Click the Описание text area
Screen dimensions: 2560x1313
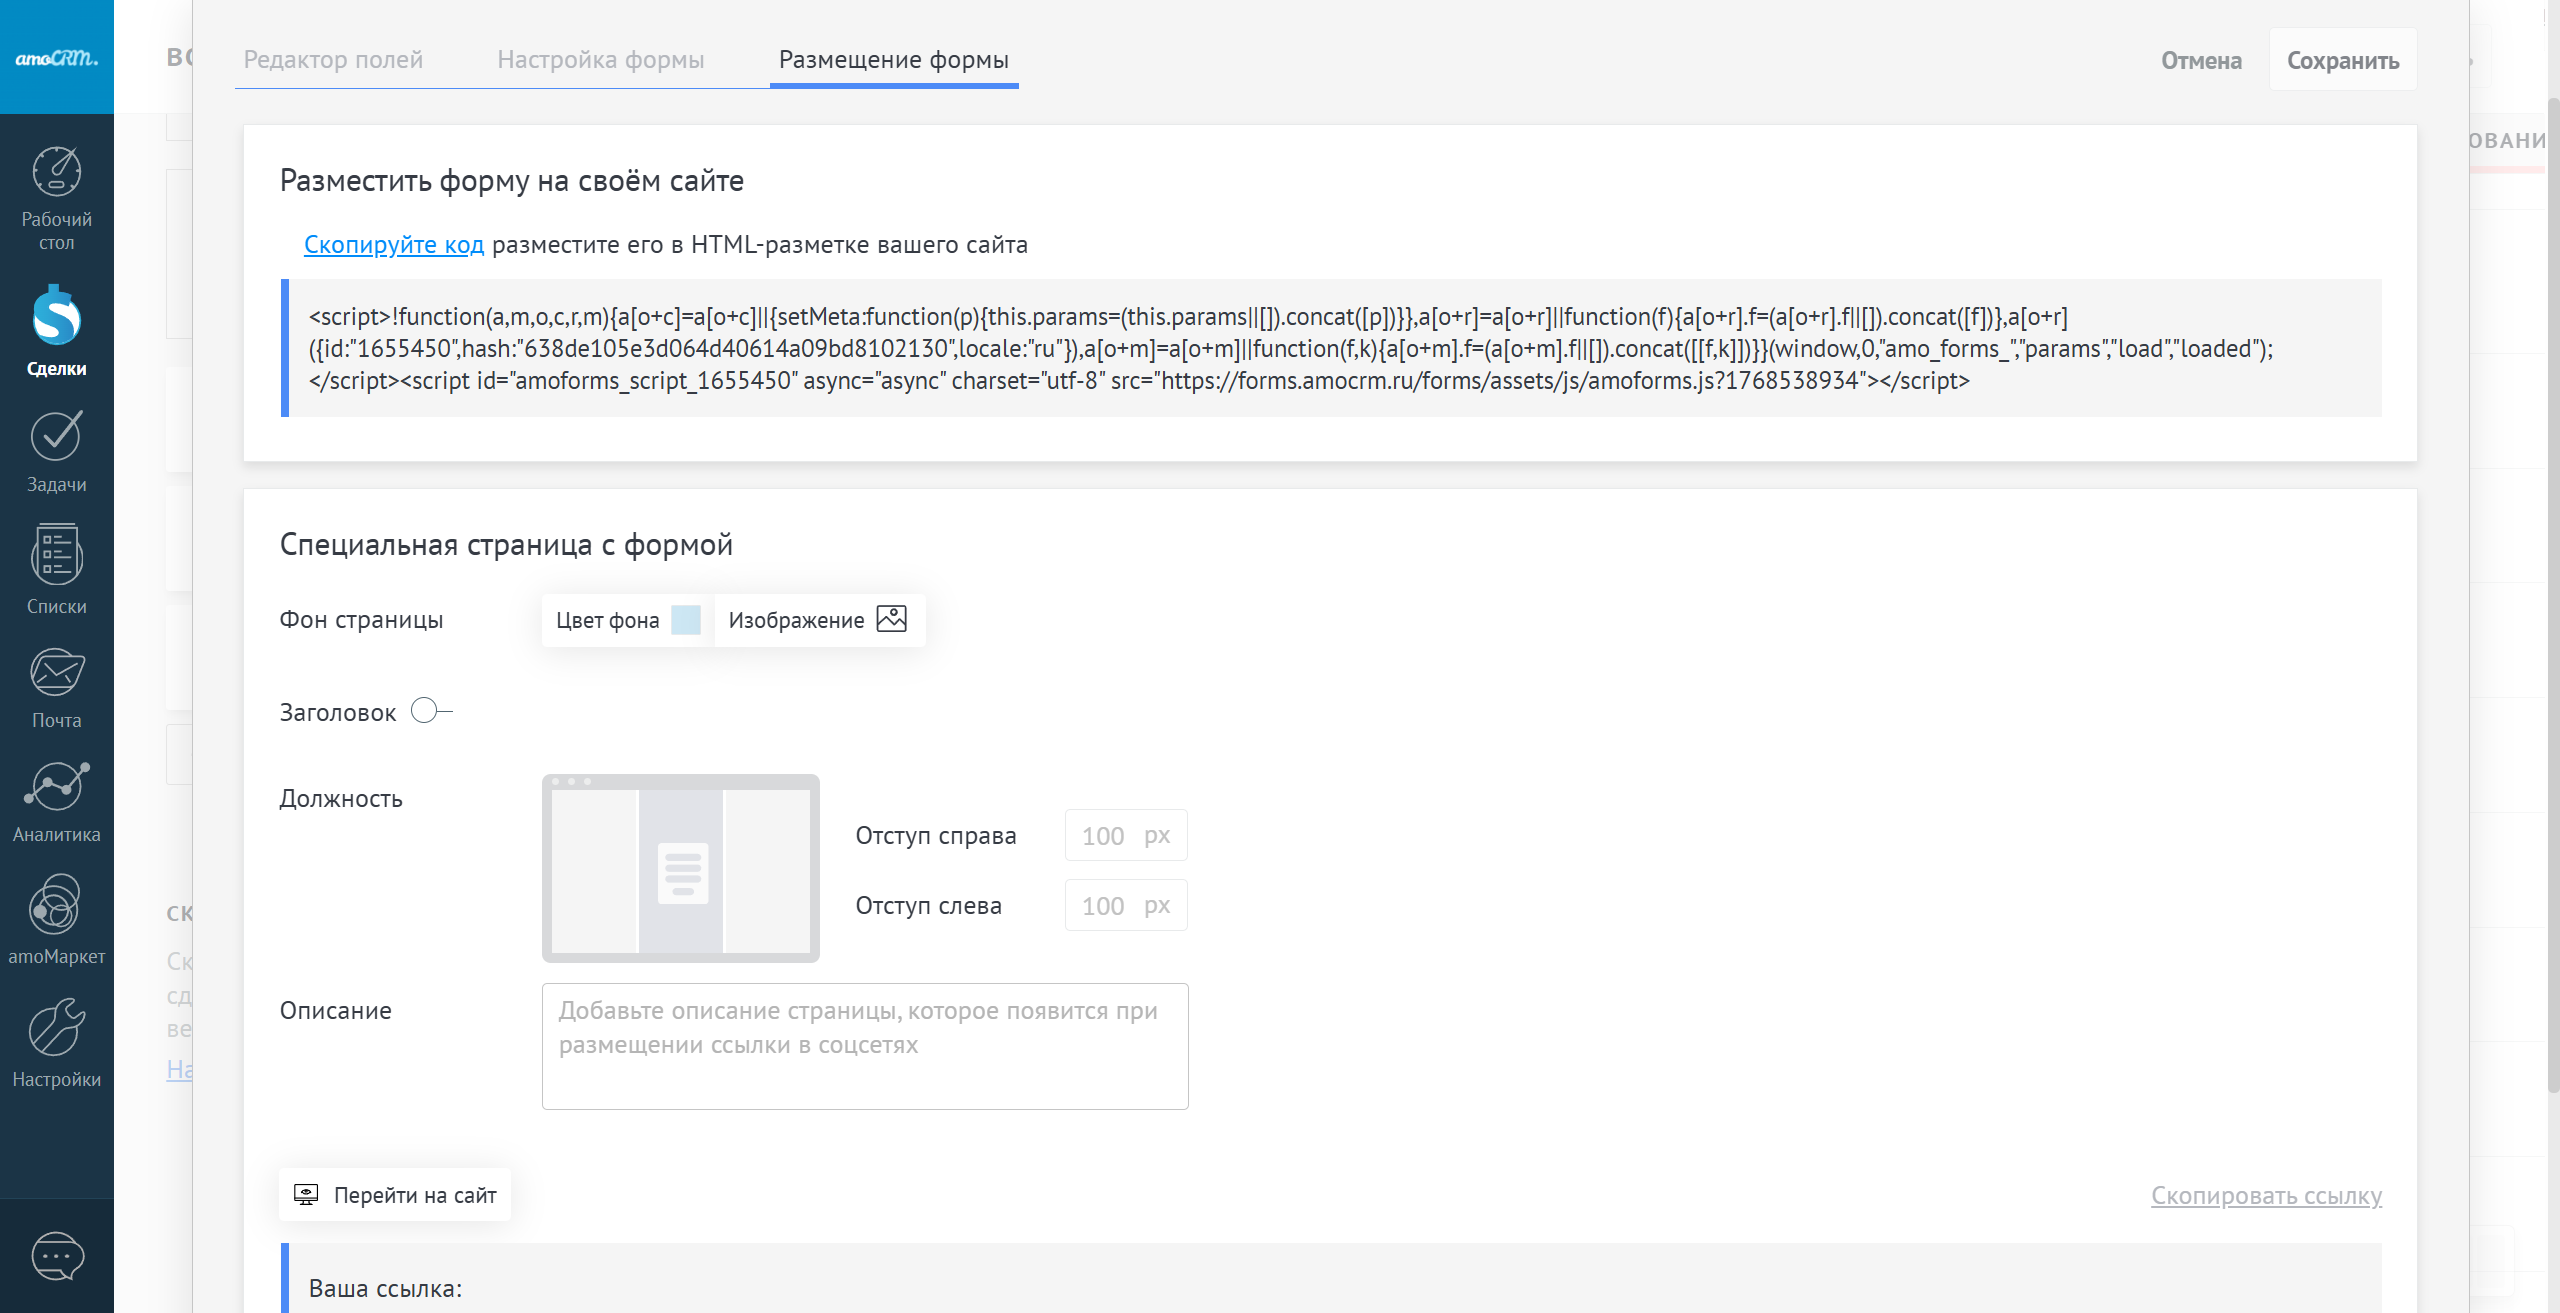864,1046
